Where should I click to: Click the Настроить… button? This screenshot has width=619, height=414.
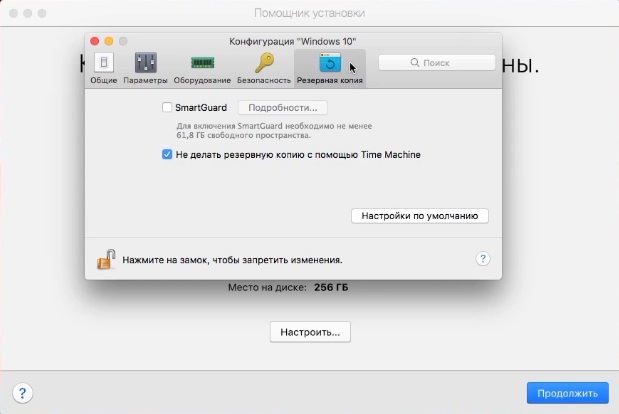click(309, 331)
